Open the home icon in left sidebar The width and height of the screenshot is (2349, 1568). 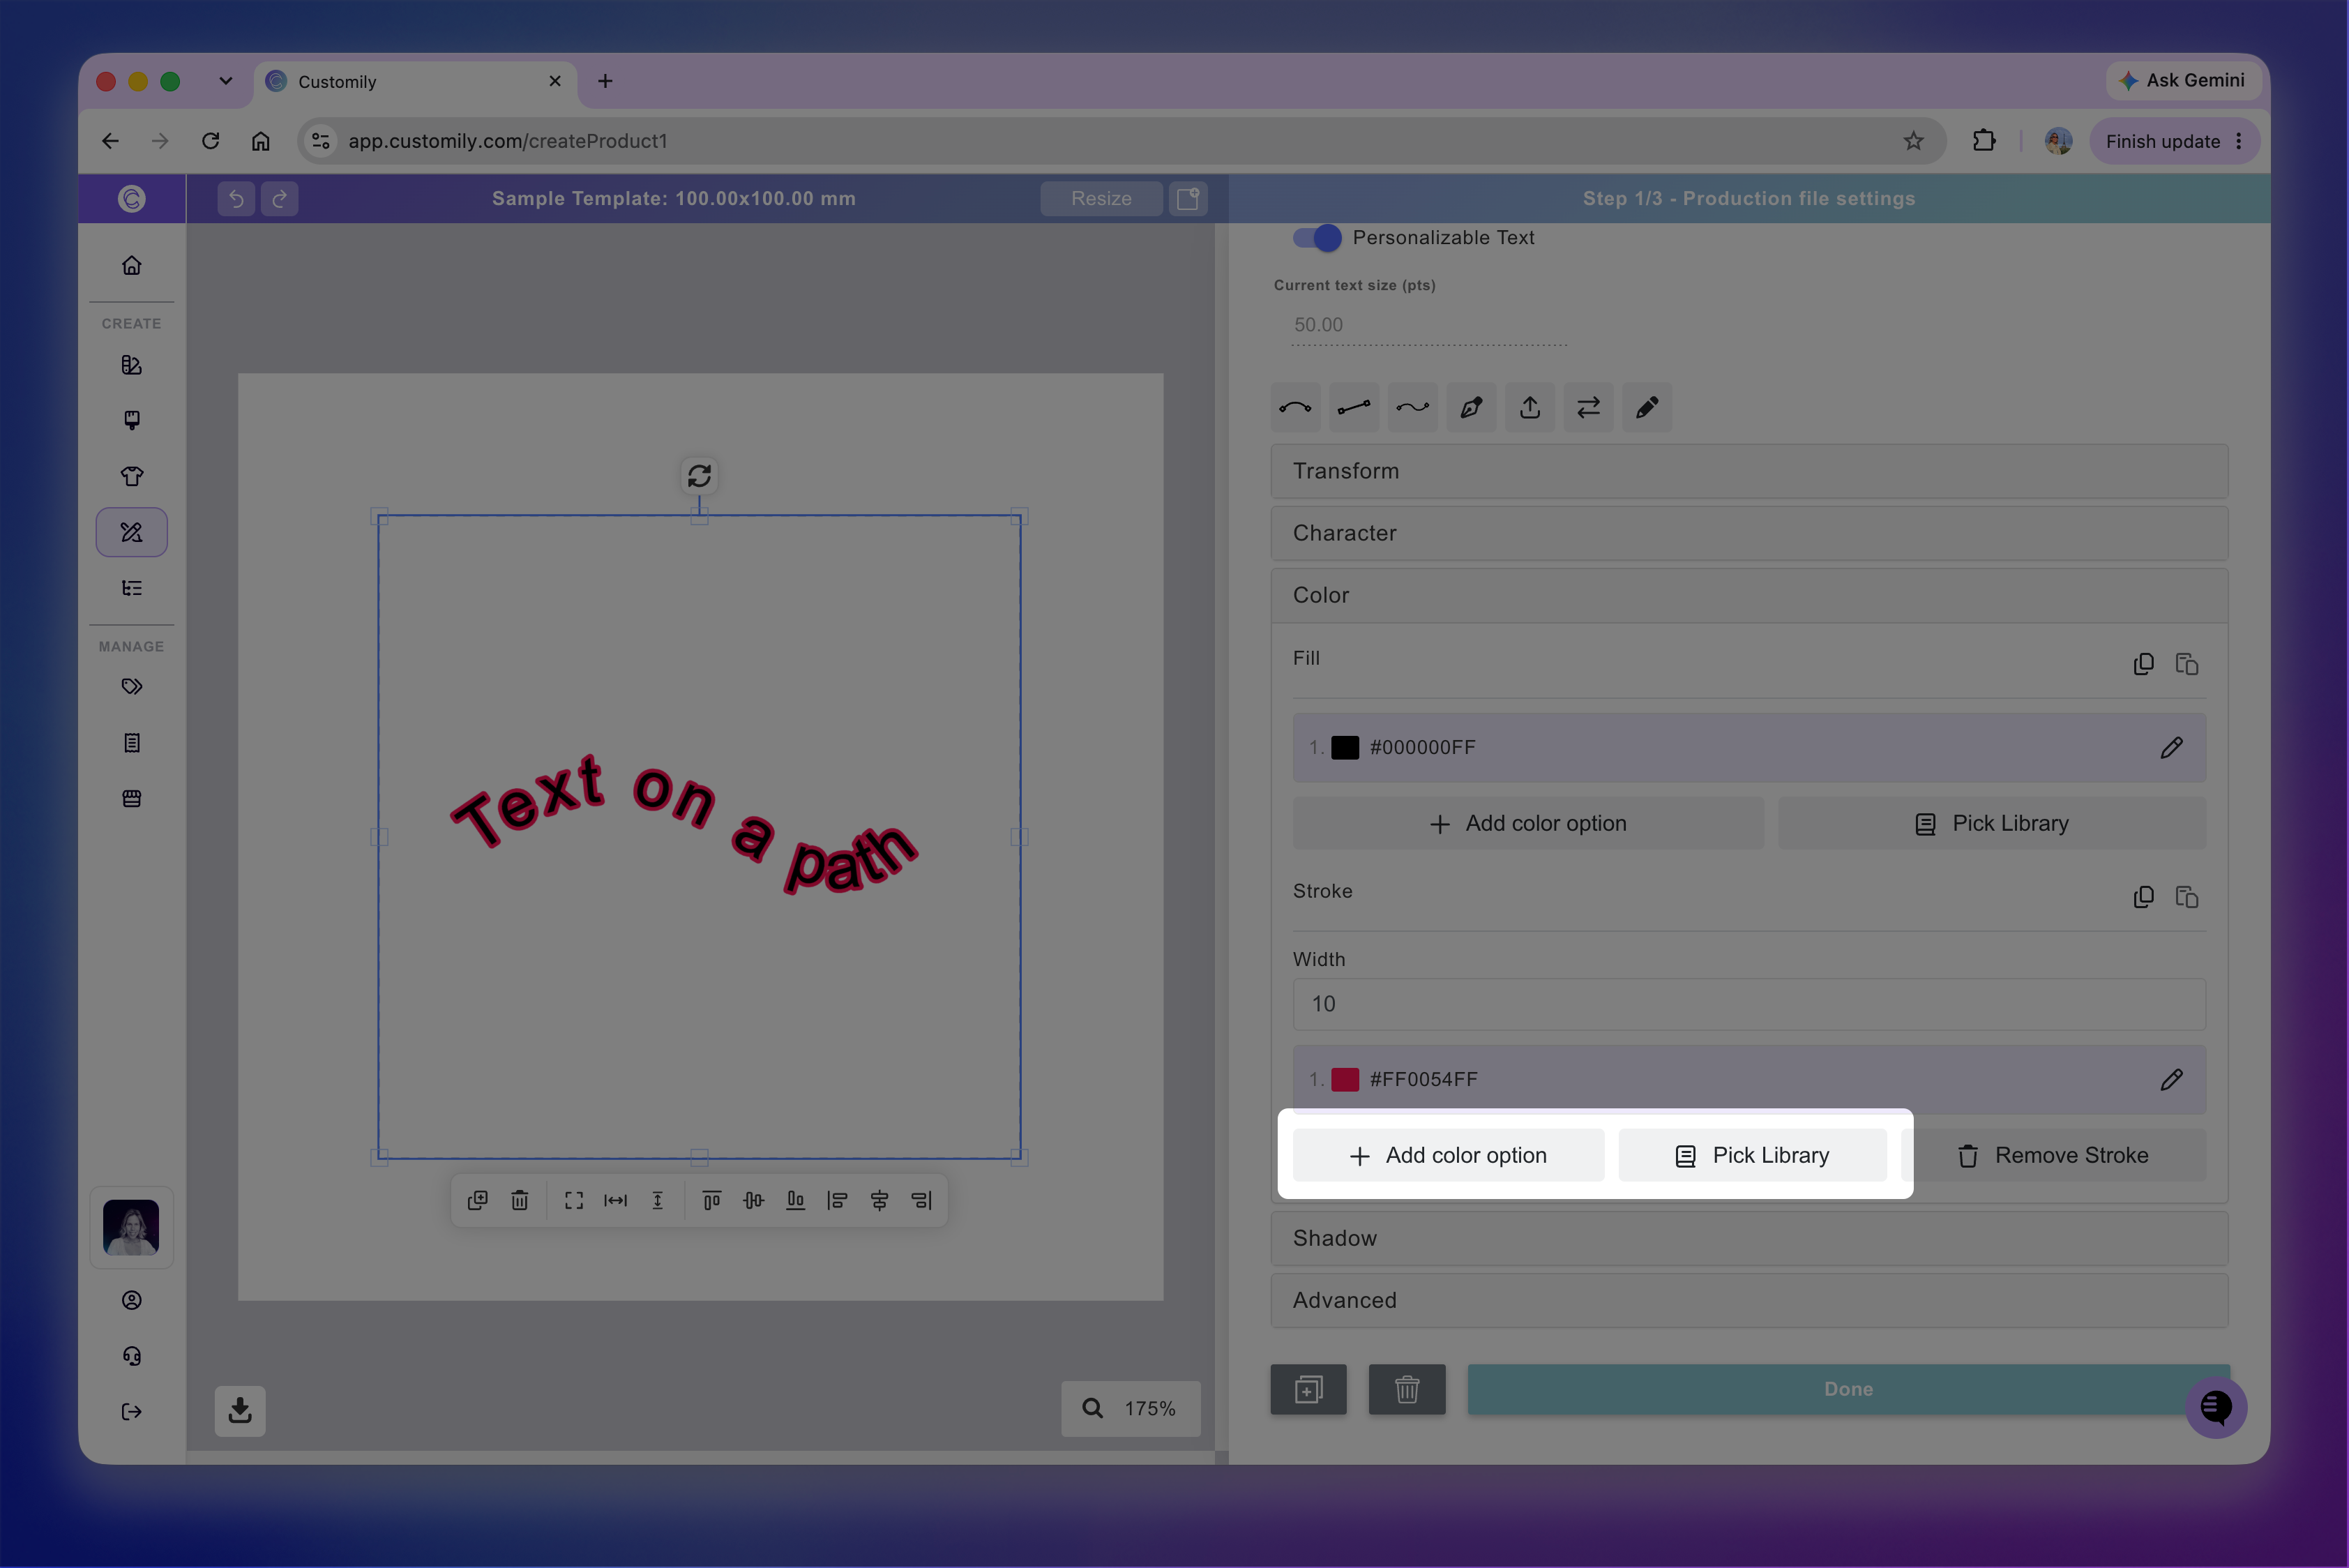[x=131, y=266]
